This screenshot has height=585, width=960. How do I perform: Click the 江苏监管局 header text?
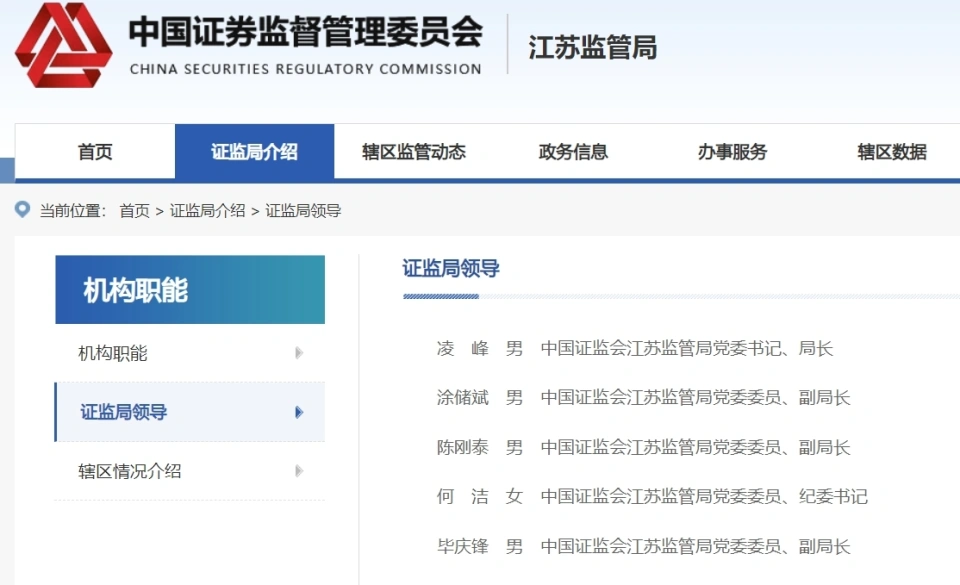coord(592,47)
